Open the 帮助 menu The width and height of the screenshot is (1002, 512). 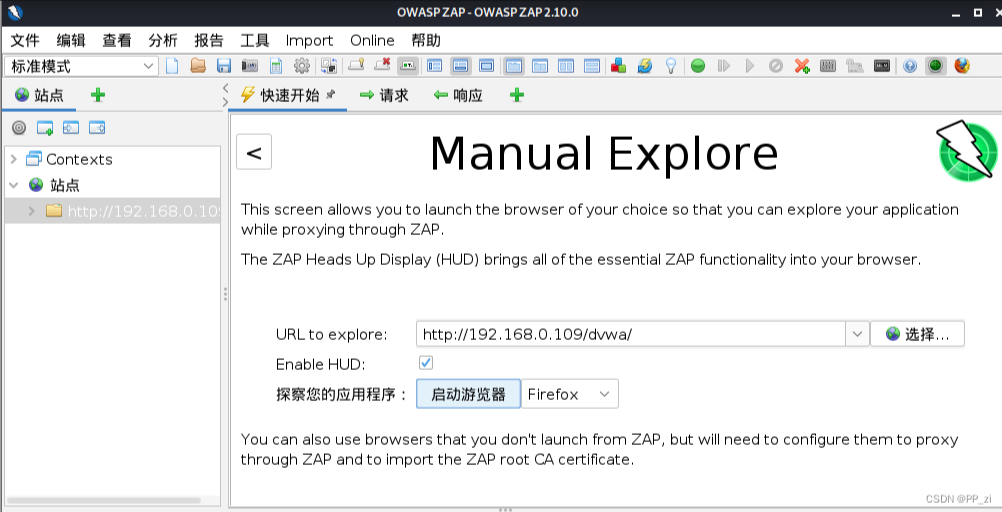[426, 40]
